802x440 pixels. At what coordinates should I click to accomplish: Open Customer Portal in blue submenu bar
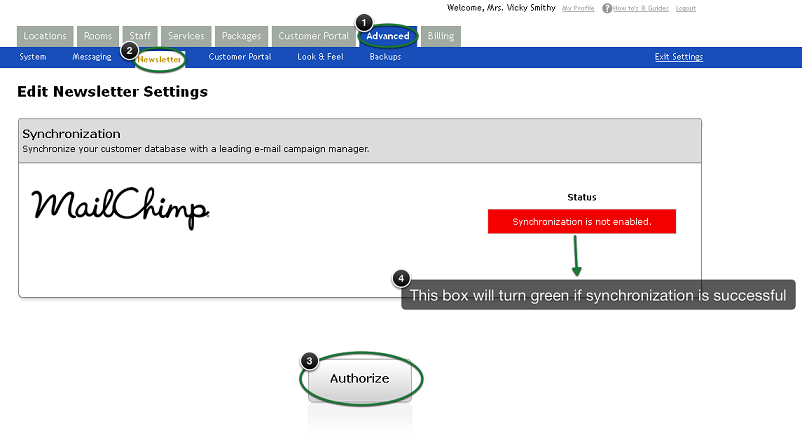pos(240,57)
